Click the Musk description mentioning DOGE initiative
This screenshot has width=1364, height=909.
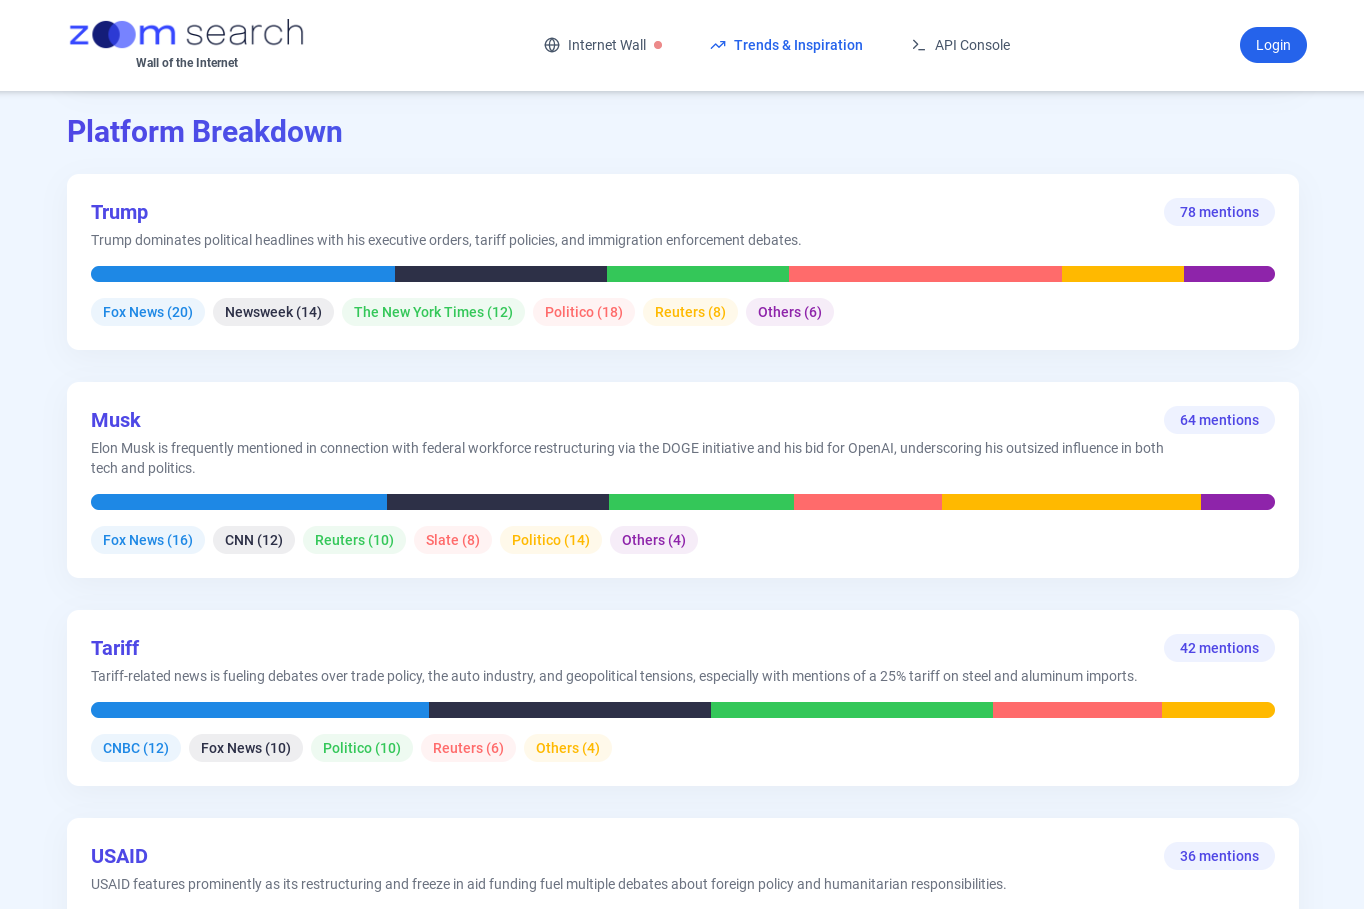point(627,458)
